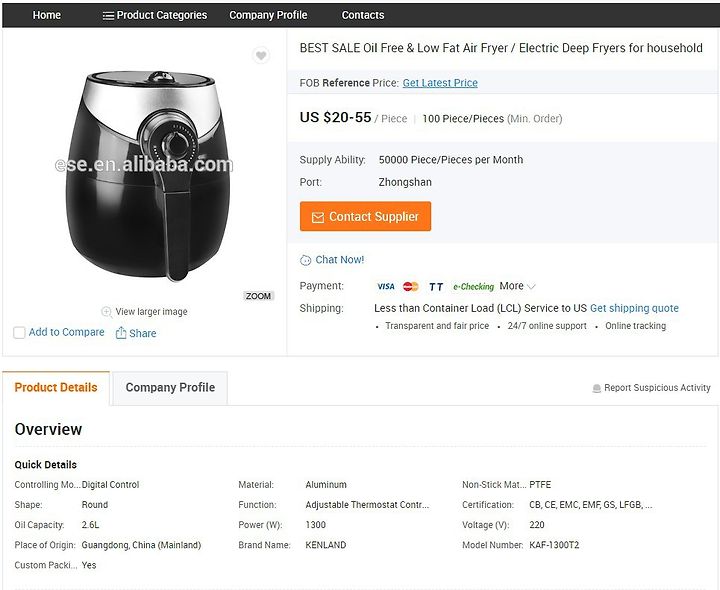The image size is (720, 590).
Task: Click the Report Suspicious Activity icon
Action: pyautogui.click(x=596, y=388)
